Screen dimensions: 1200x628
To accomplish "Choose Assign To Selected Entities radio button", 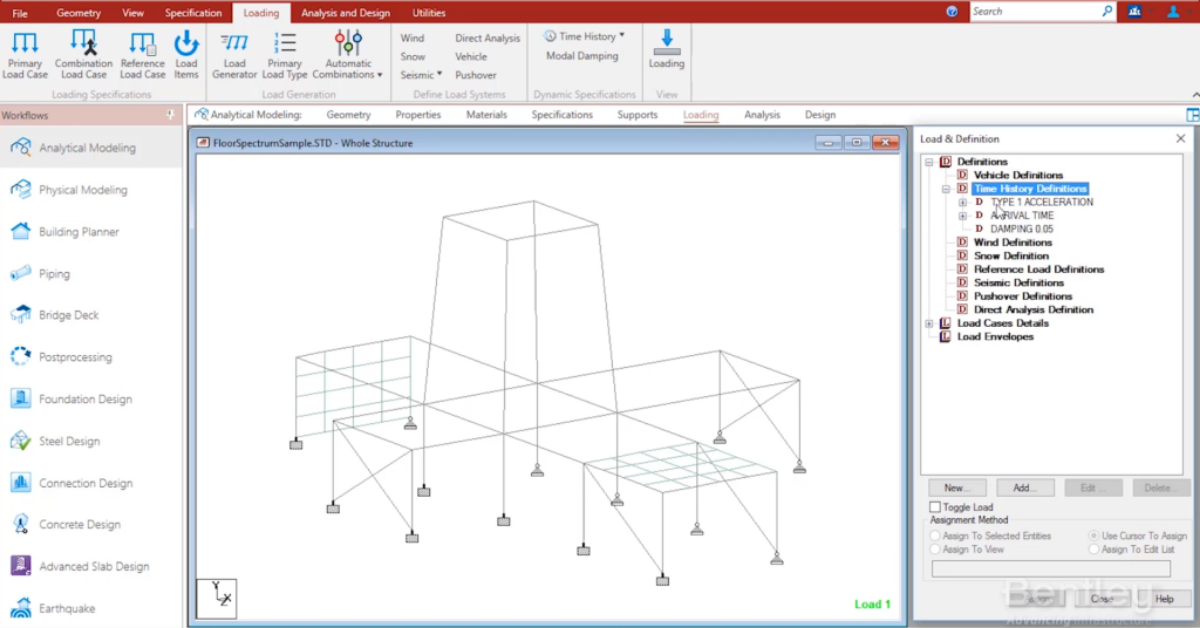I will point(936,536).
